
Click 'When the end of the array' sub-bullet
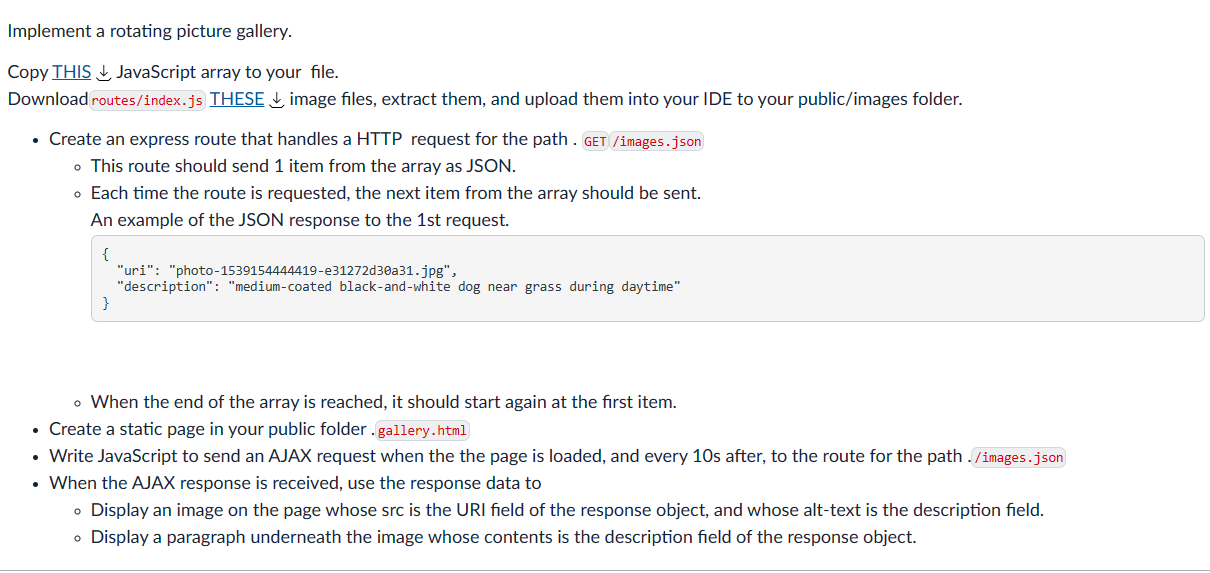click(x=384, y=402)
